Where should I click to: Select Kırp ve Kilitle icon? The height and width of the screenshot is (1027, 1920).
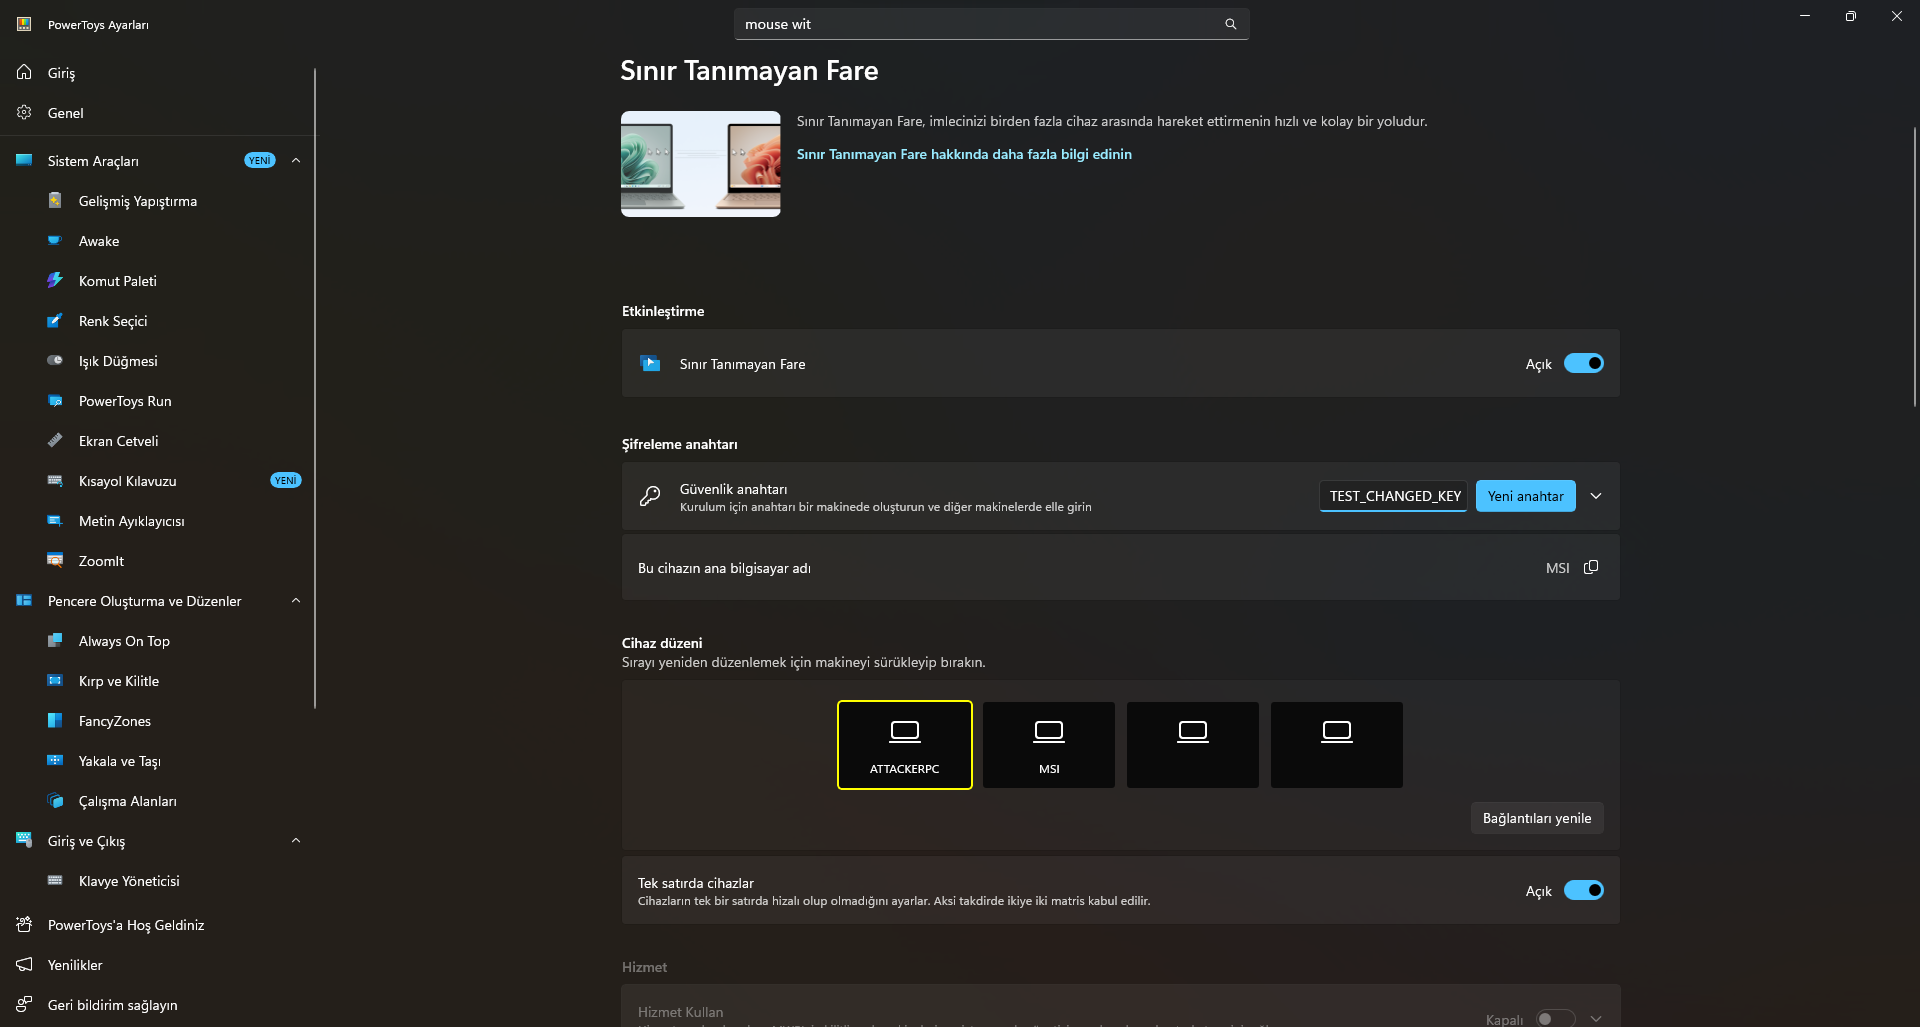pyautogui.click(x=55, y=680)
